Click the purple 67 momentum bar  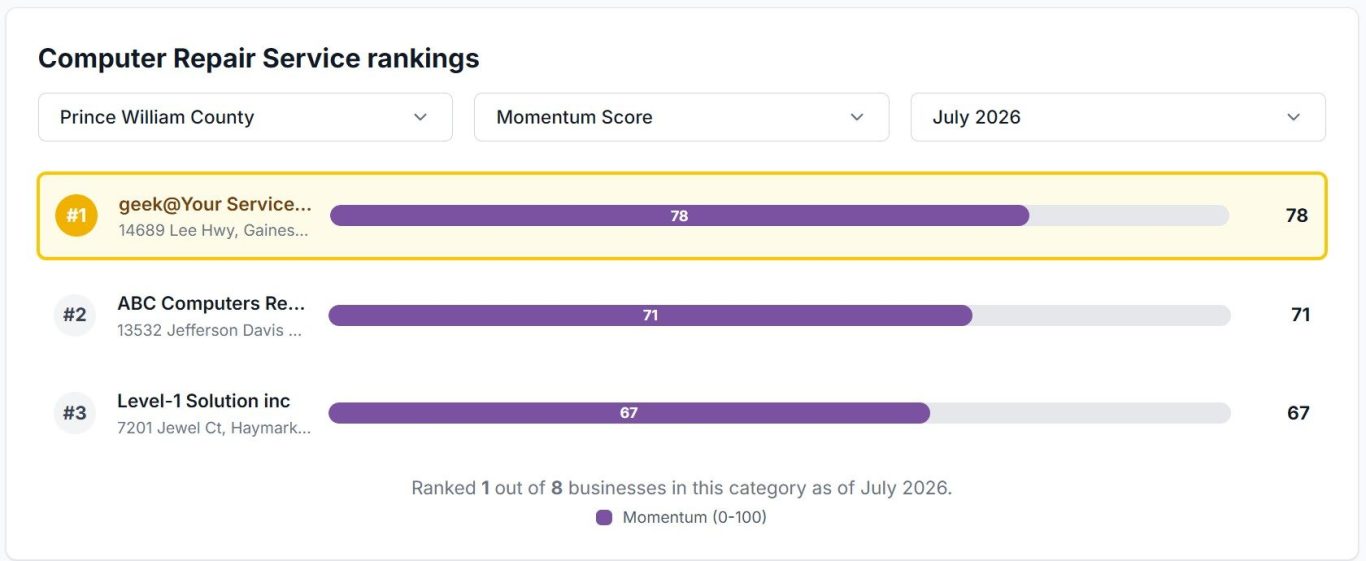coord(629,413)
